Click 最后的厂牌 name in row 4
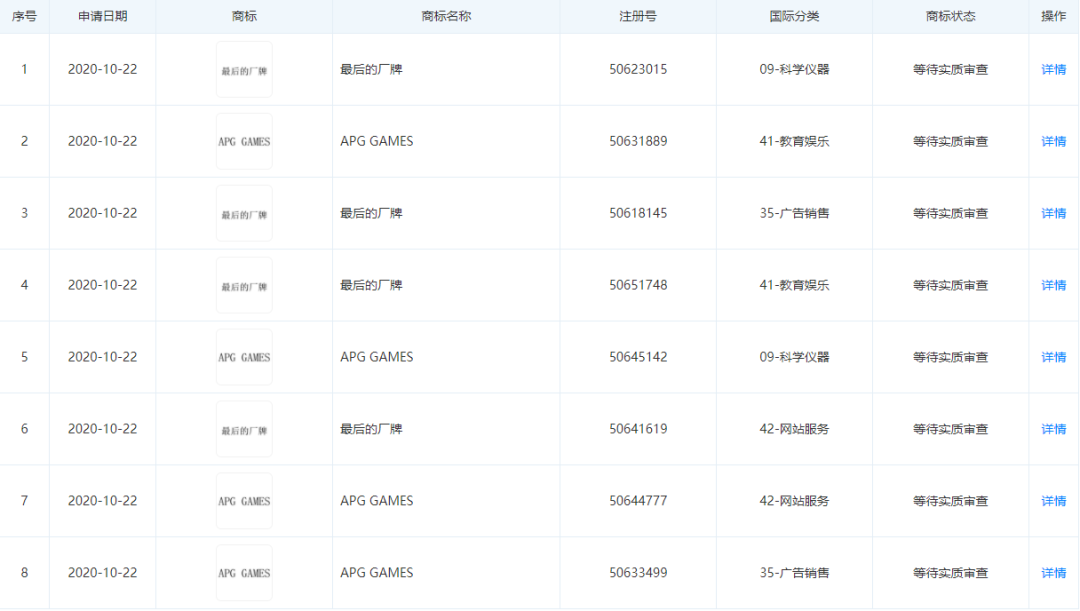 (371, 285)
